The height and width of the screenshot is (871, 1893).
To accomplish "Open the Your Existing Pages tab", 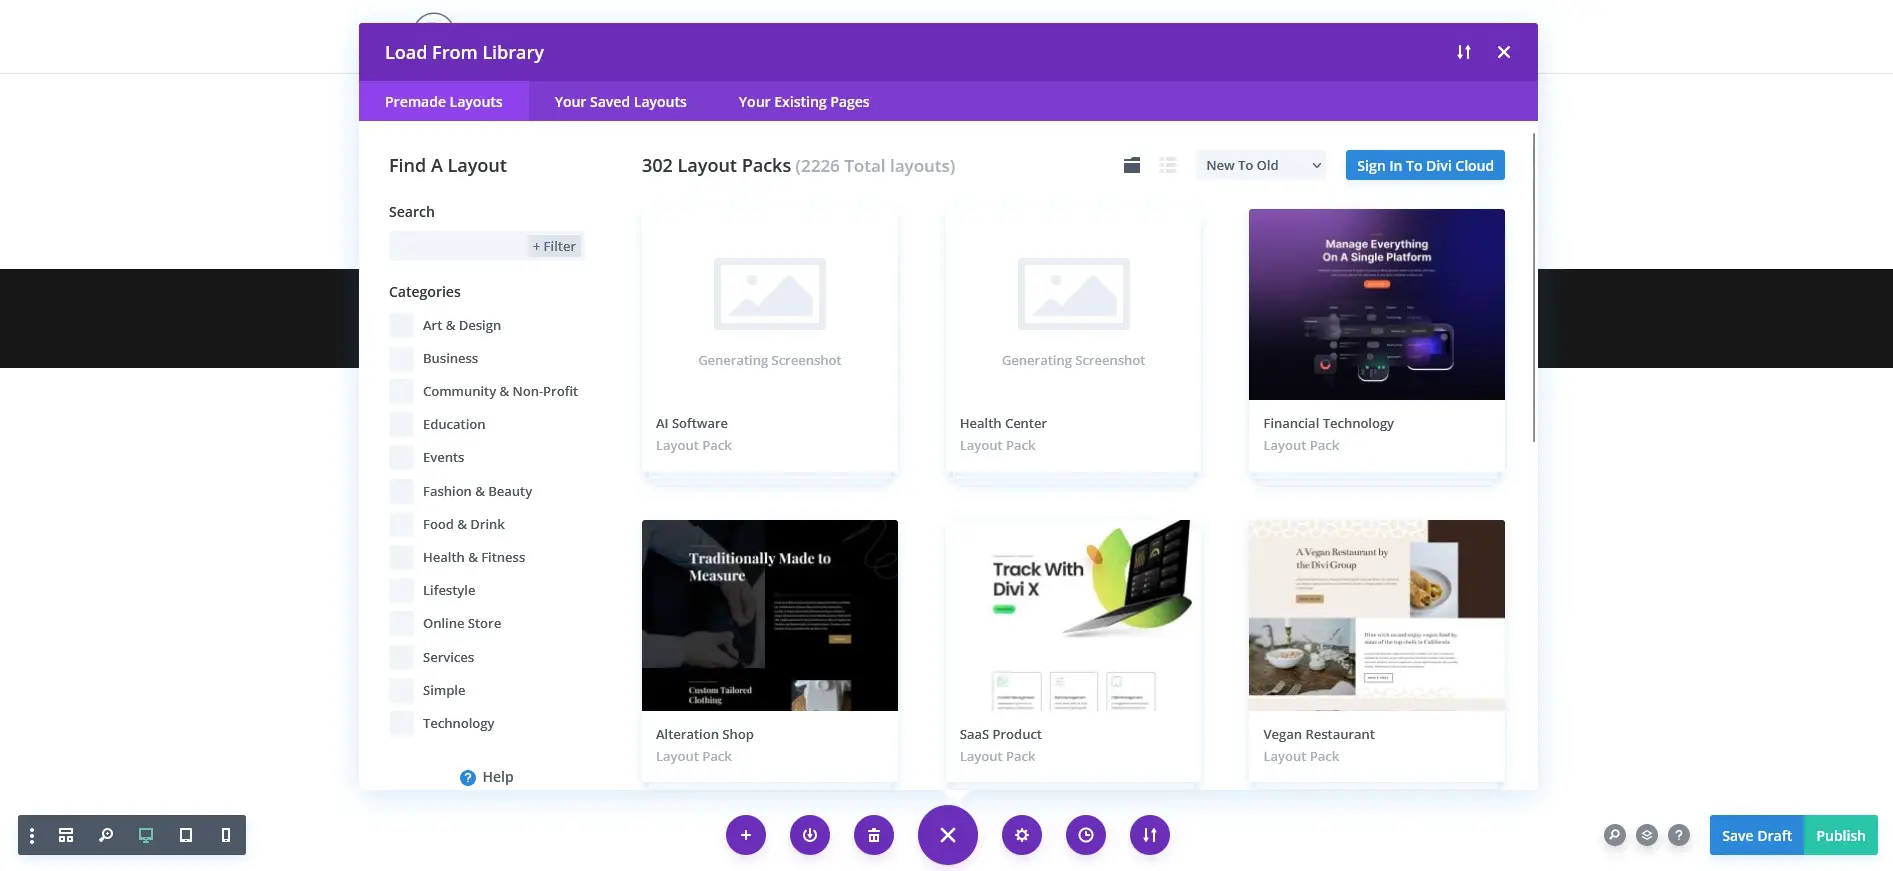I will pyautogui.click(x=804, y=102).
